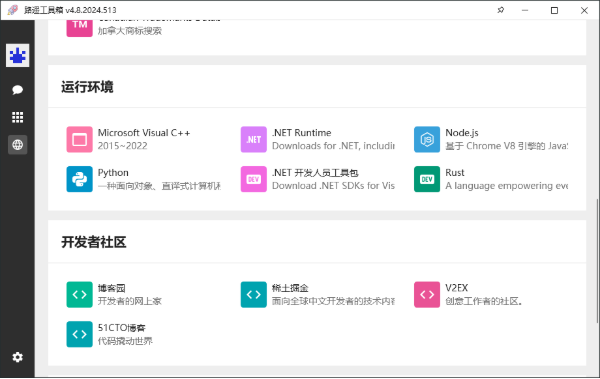This screenshot has width=600, height=379.
Task: Click the 加拿大商标搜索 TM icon
Action: 80,28
